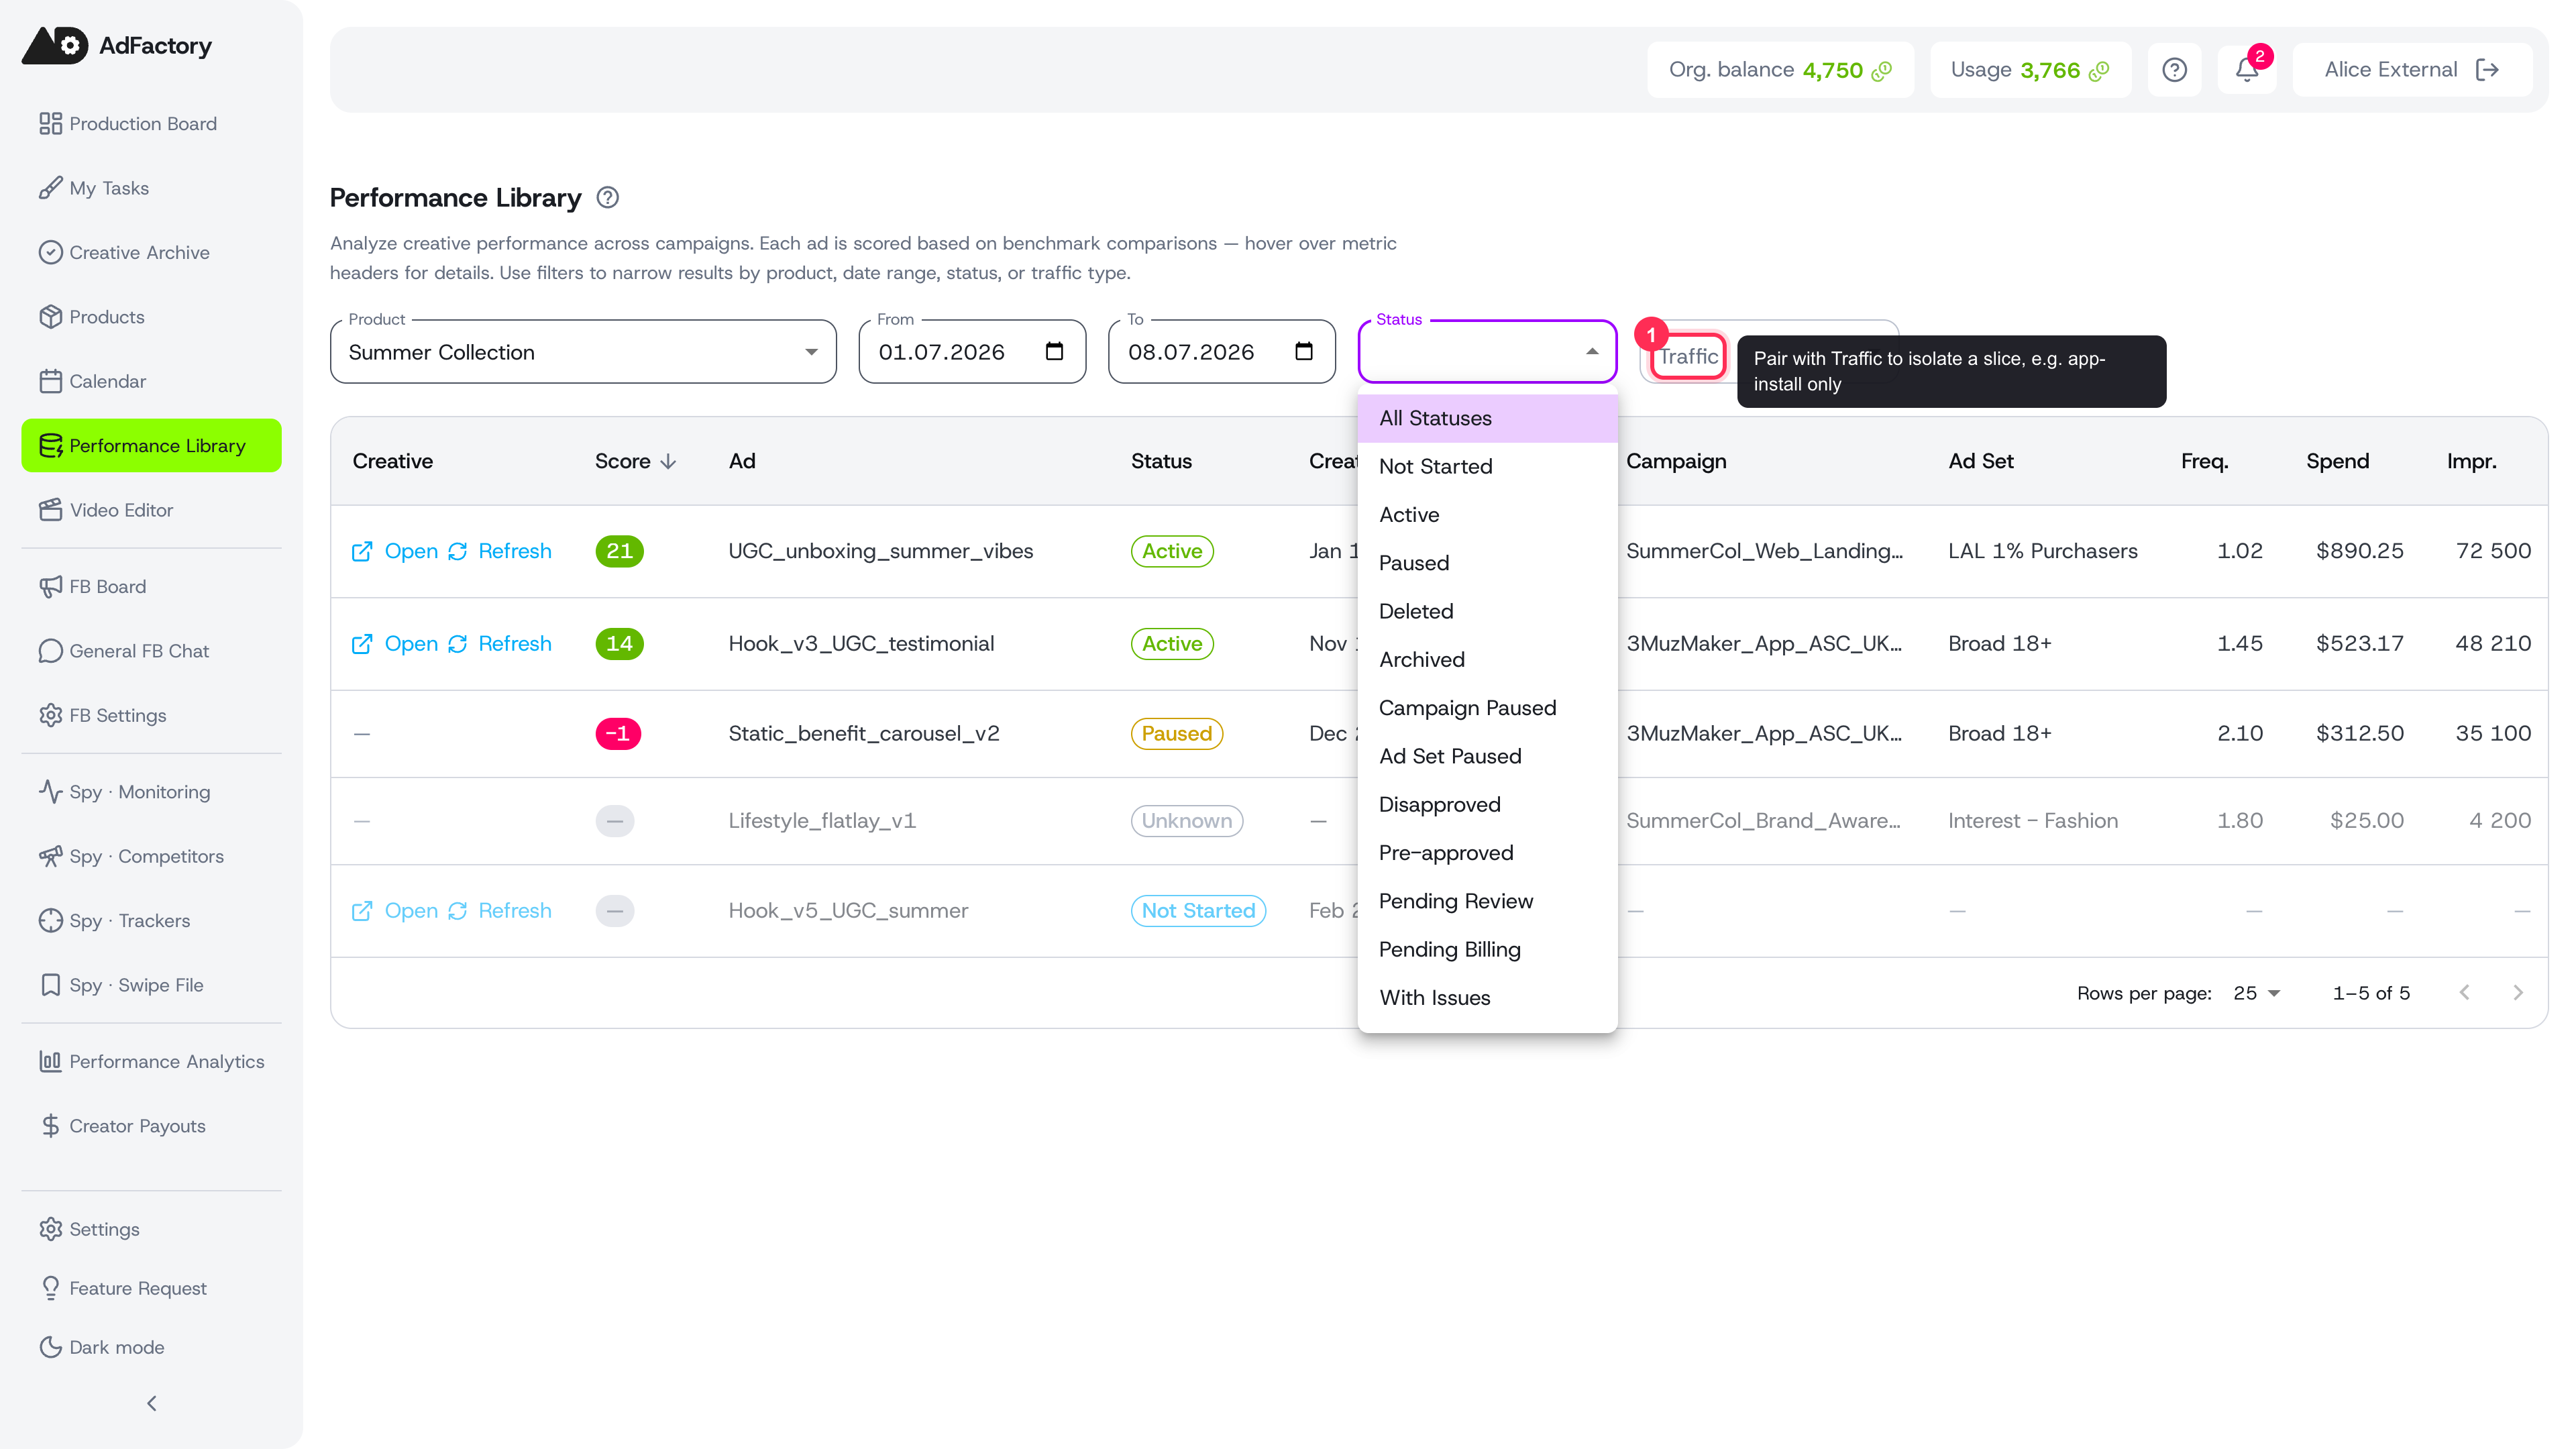Open Video Editor in sidebar
Screen dimensions: 2576x1449
click(151, 510)
